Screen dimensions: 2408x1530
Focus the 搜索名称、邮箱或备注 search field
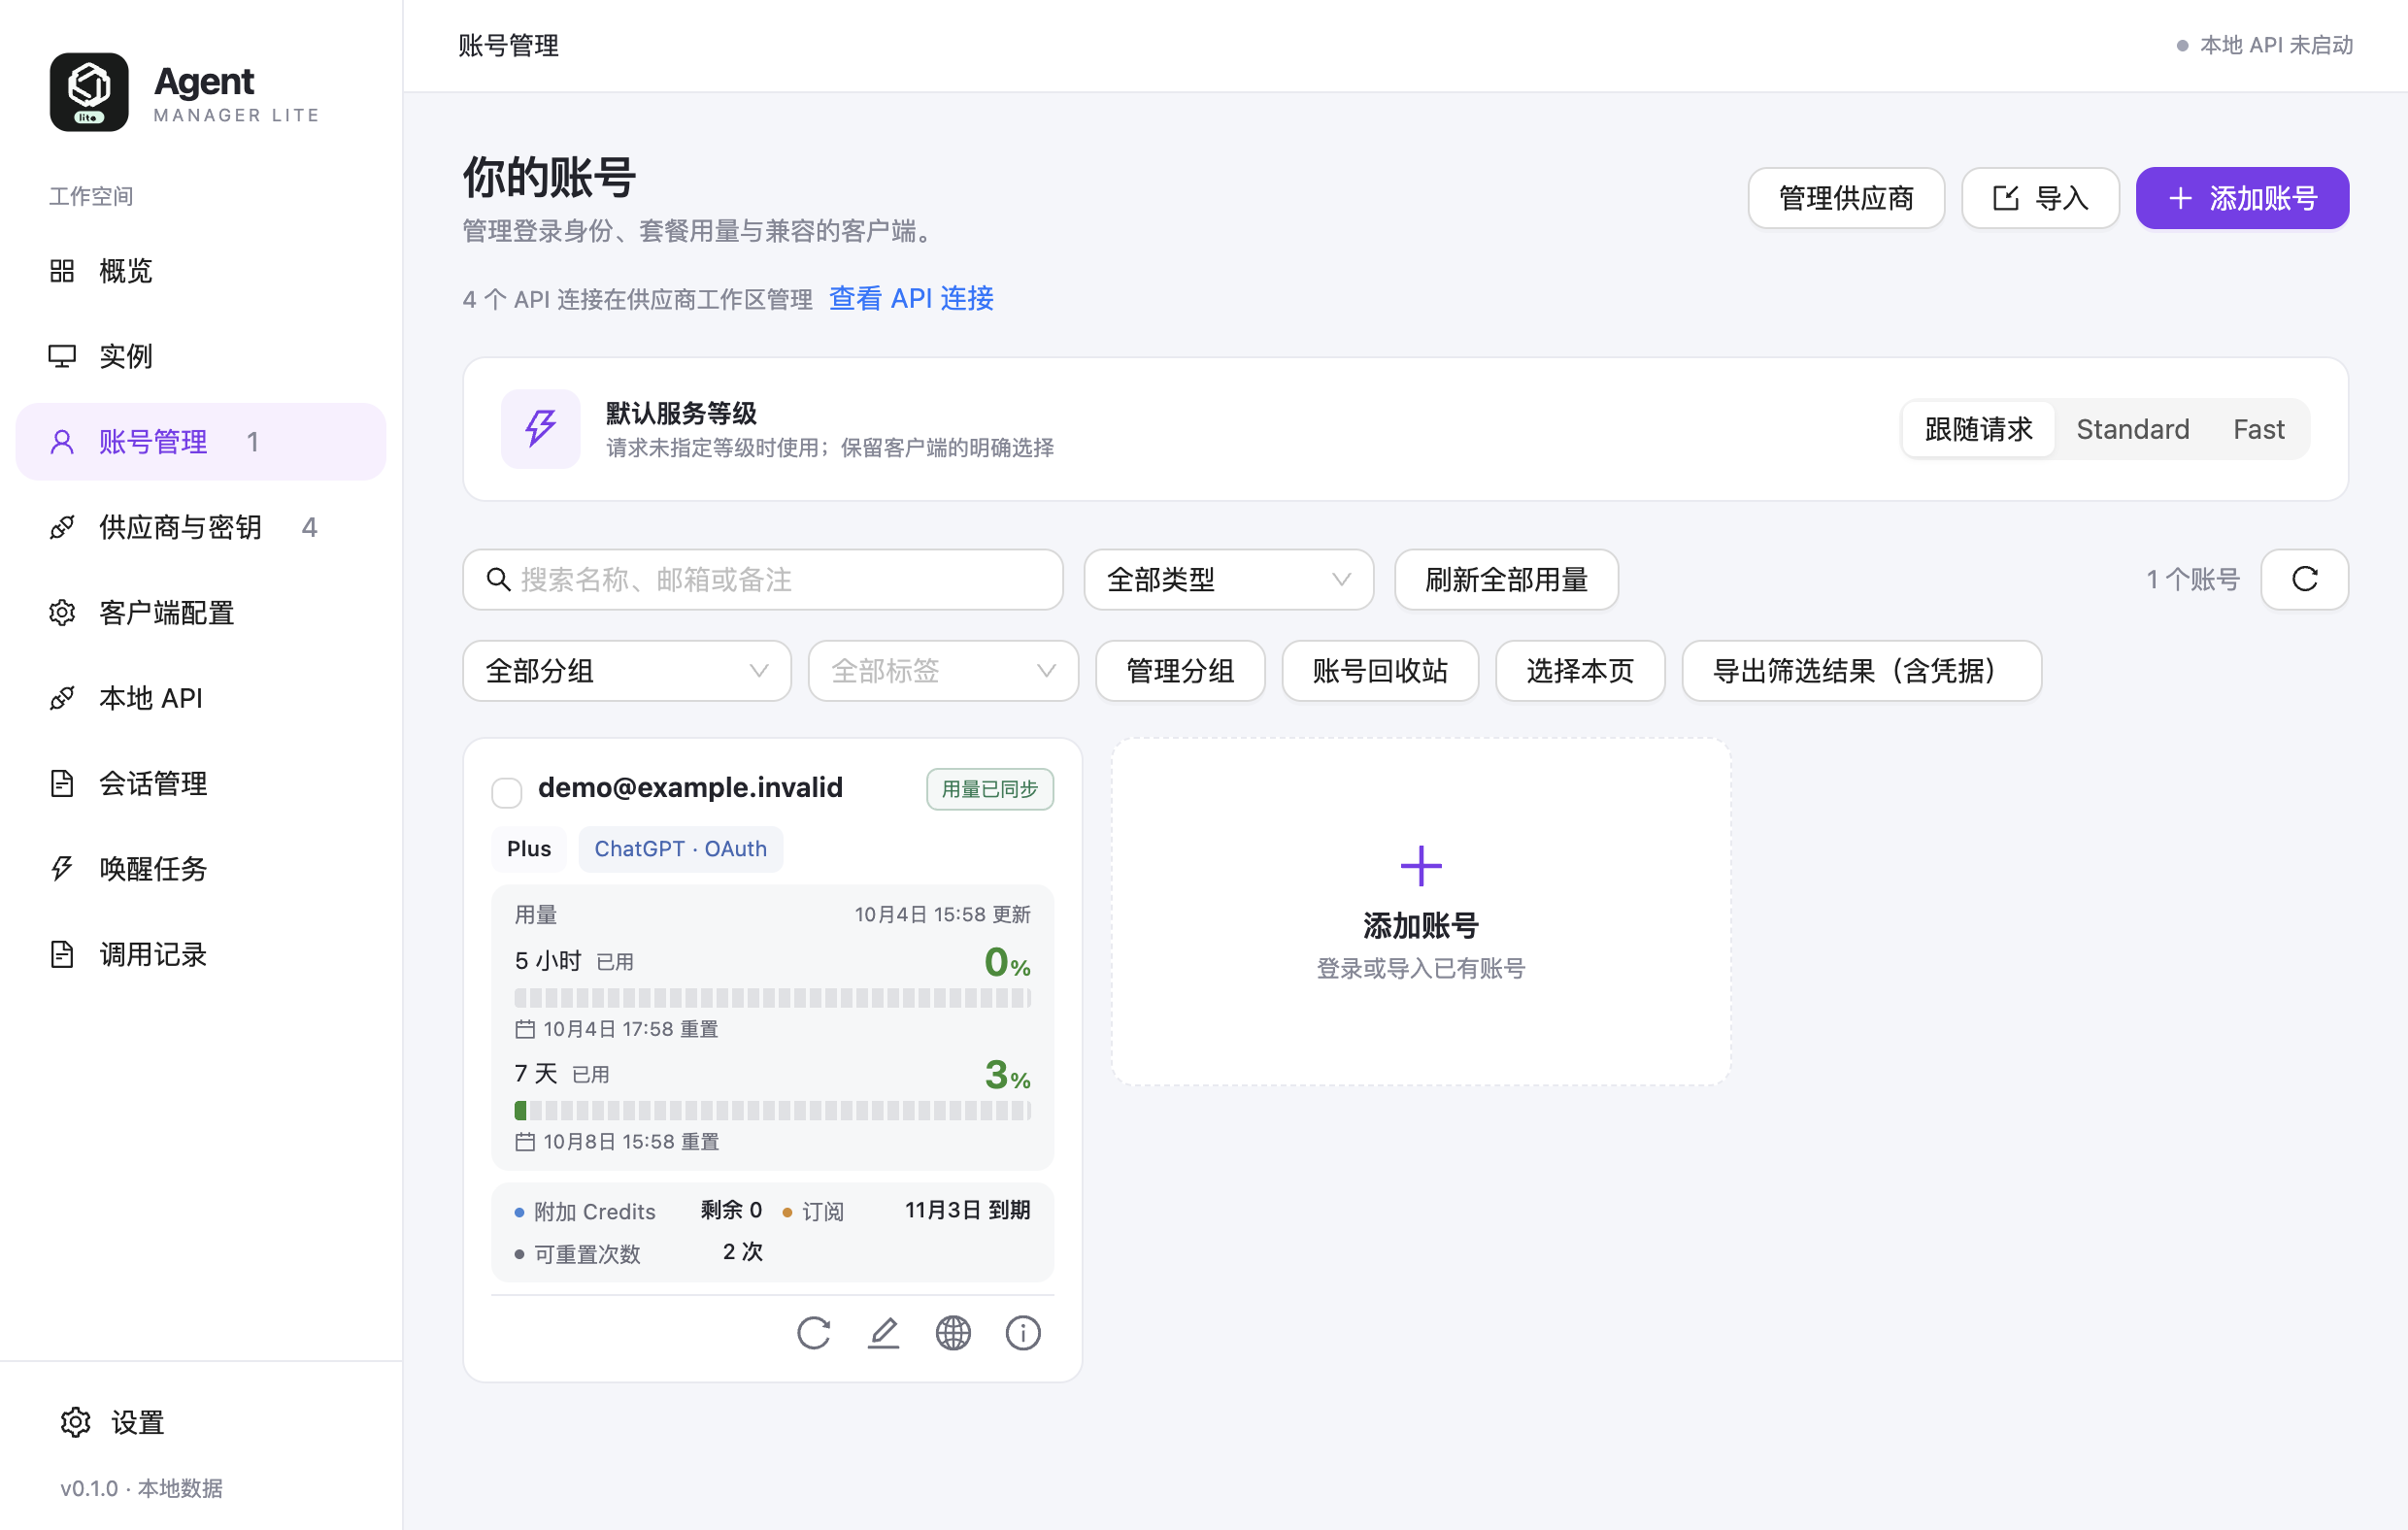pyautogui.click(x=763, y=580)
